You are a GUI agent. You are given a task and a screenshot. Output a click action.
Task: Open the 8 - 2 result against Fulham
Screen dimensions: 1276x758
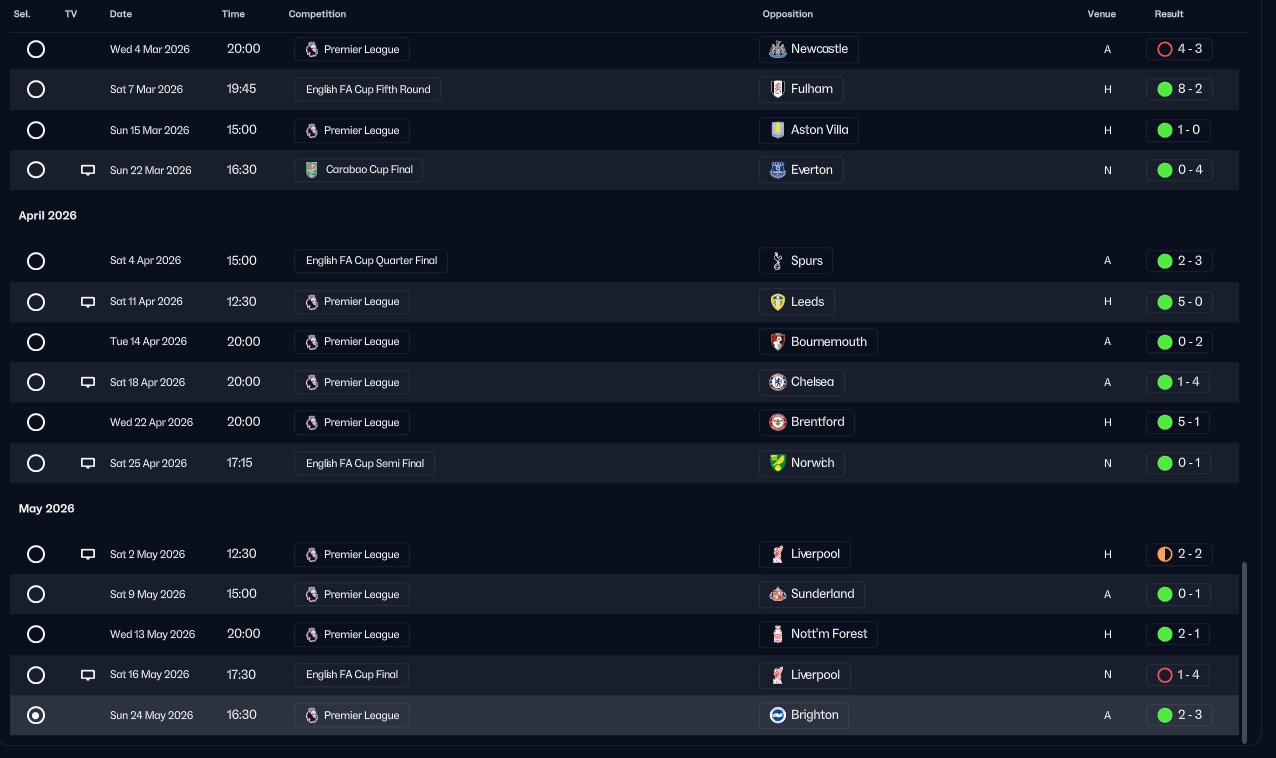pos(1179,89)
